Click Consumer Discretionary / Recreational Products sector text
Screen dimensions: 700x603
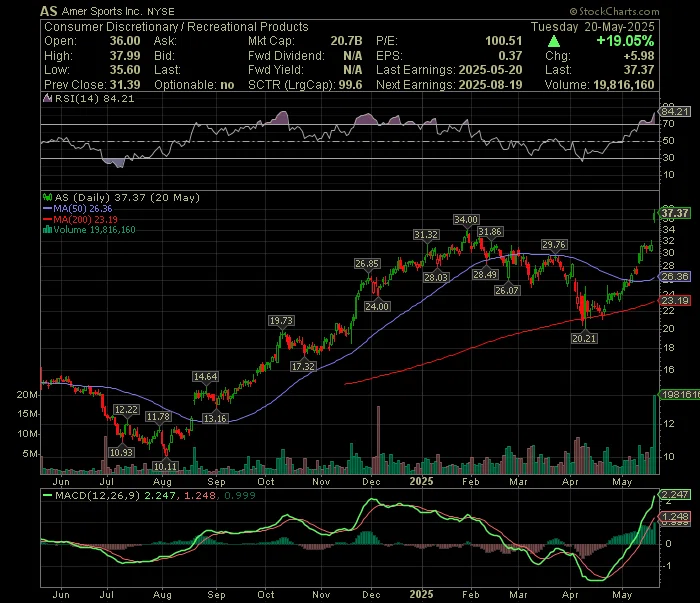click(176, 27)
